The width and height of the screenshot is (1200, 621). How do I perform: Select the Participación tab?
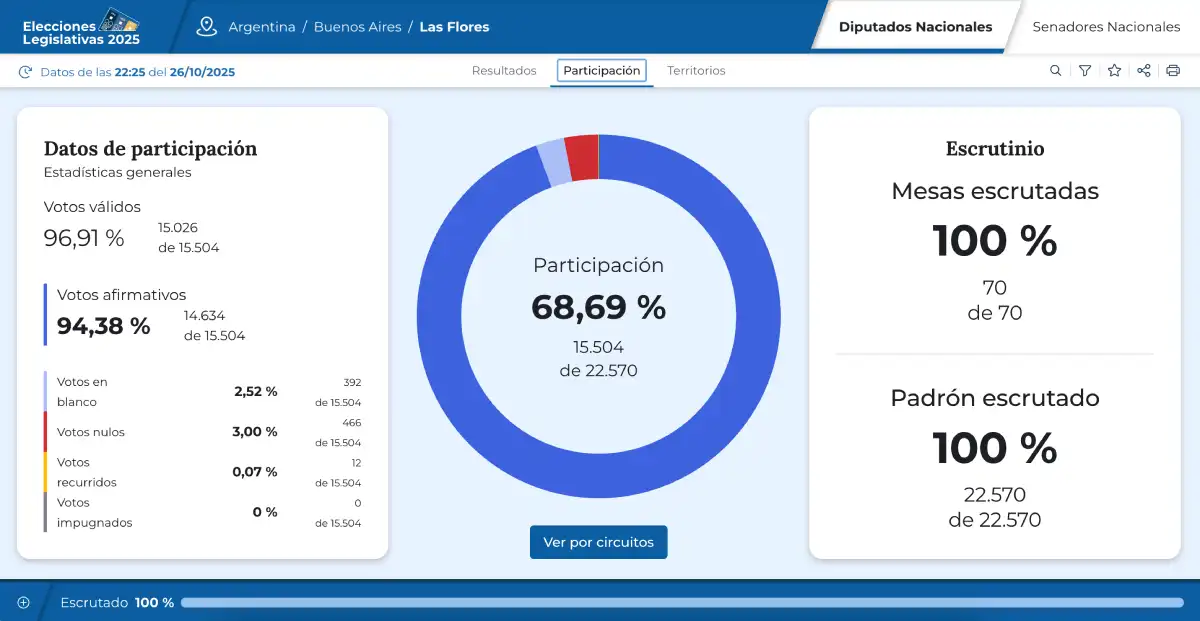(602, 71)
